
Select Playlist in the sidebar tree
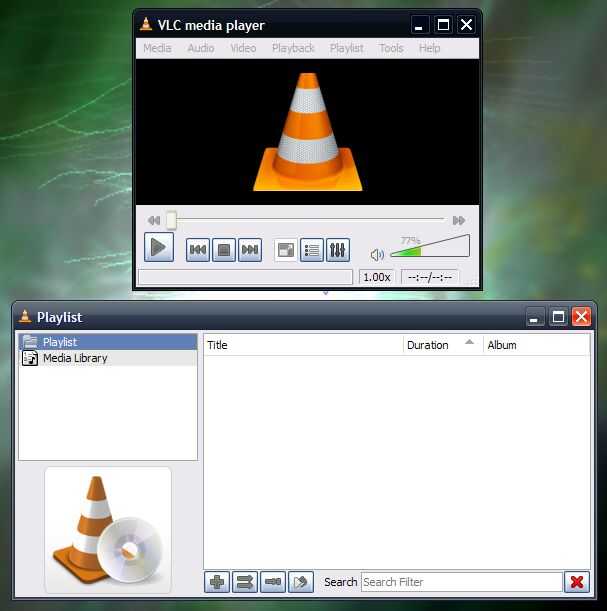pos(108,342)
